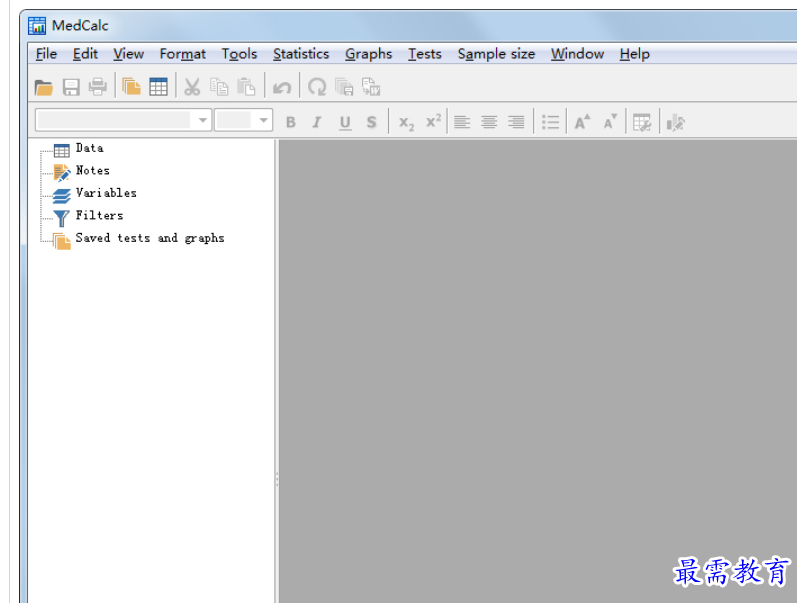Open the Tools menu

point(239,54)
